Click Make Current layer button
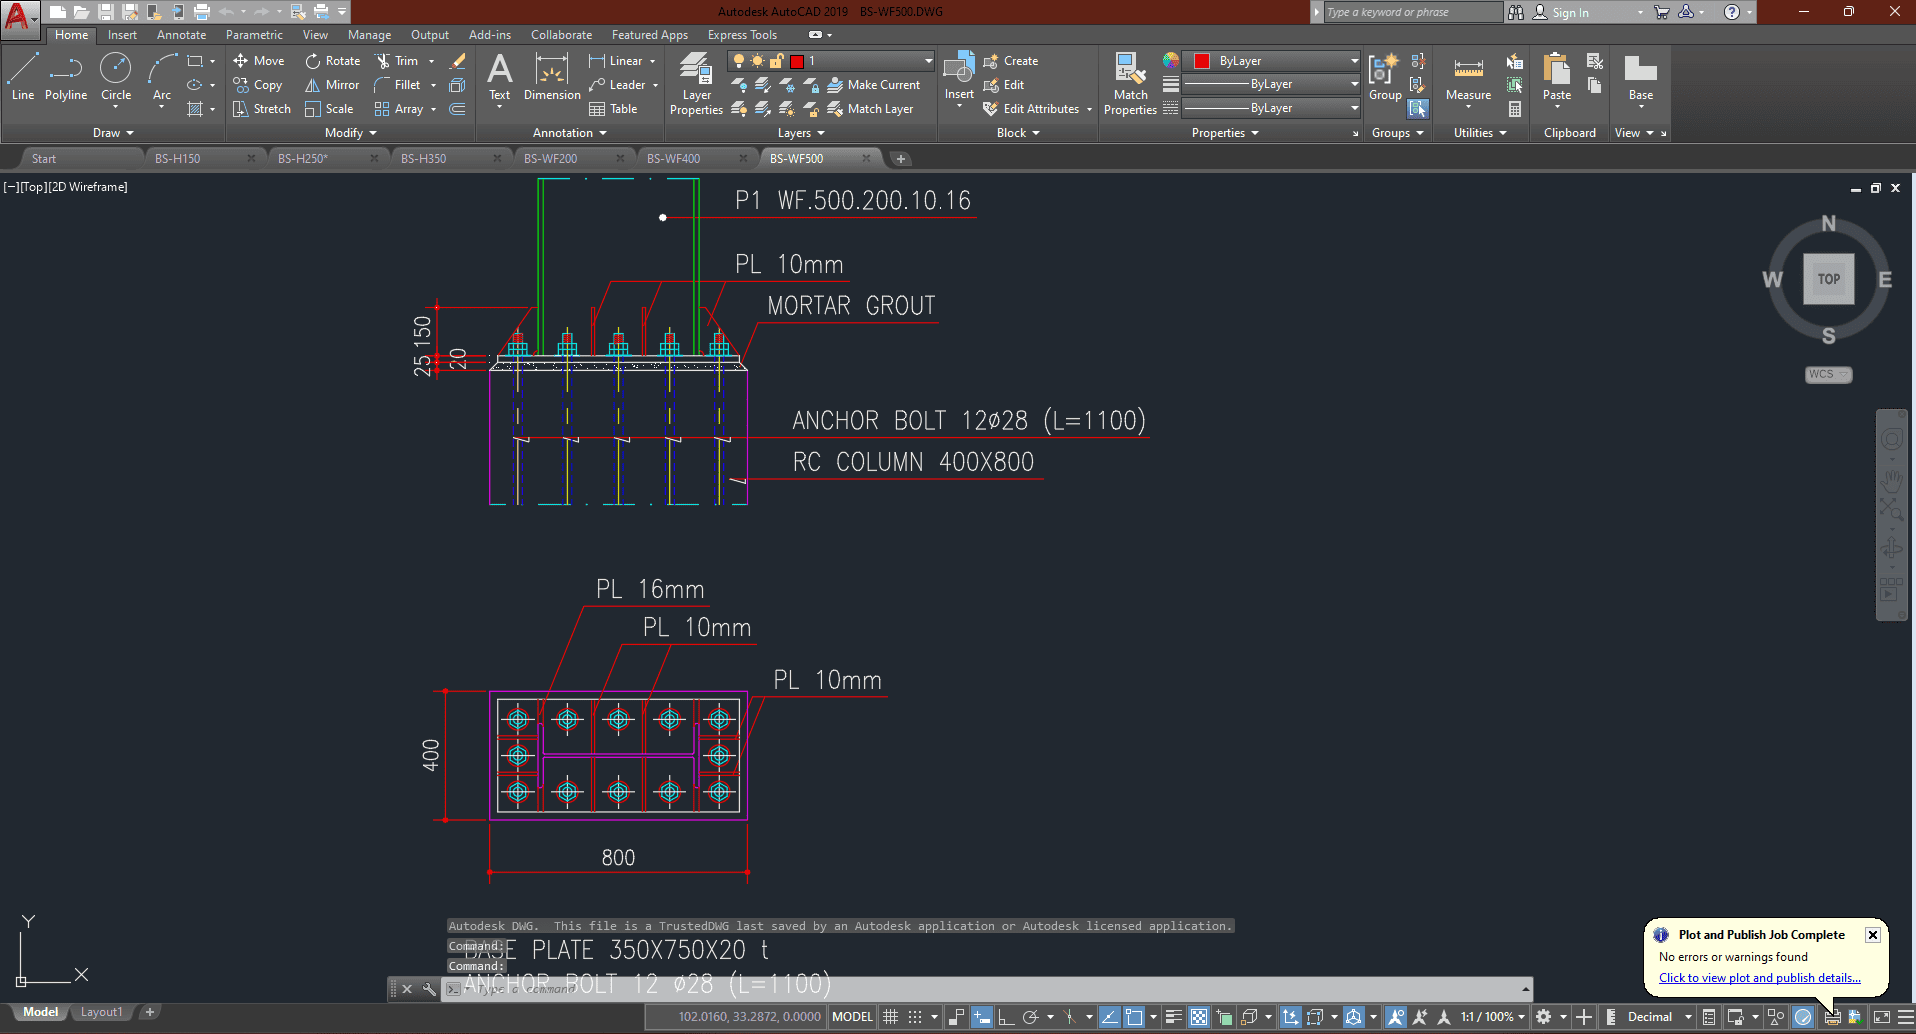This screenshot has height=1034, width=1916. point(873,85)
